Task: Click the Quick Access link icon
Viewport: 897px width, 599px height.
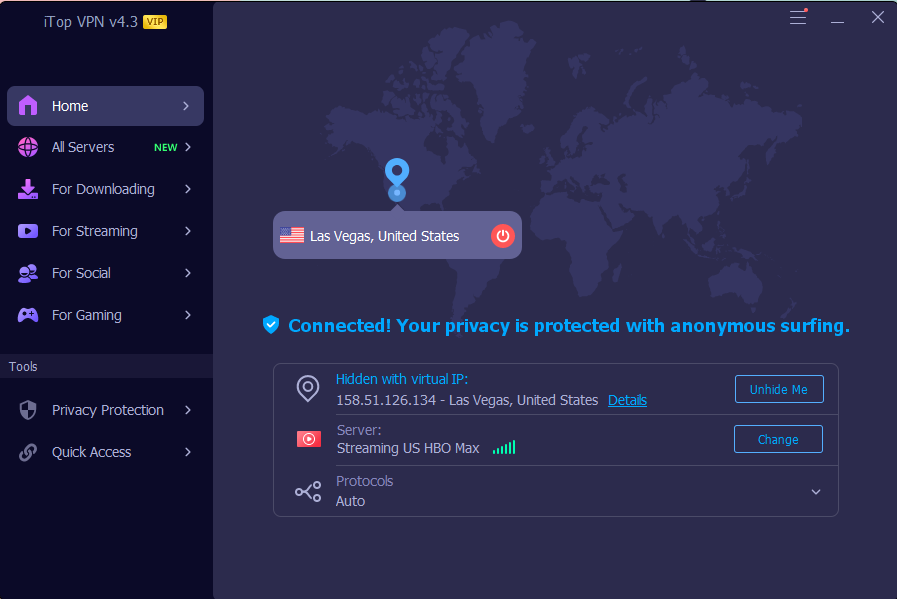Action: click(x=28, y=452)
